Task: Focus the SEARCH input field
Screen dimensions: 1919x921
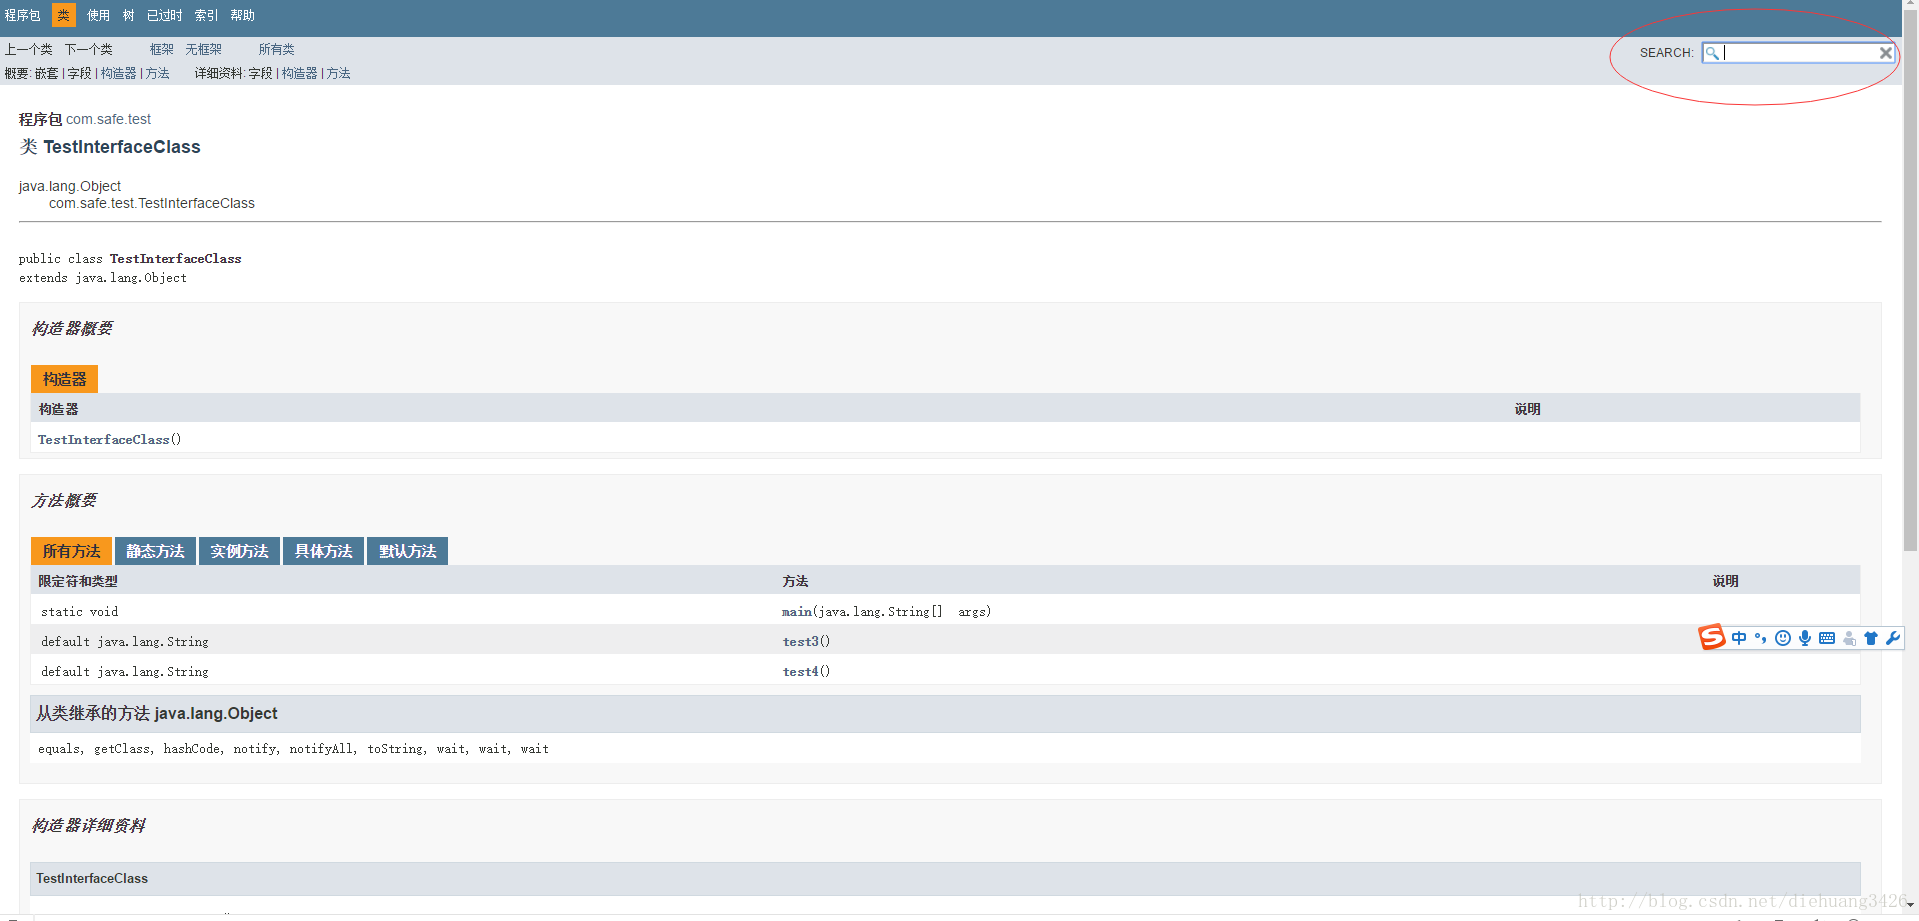Action: [x=1799, y=53]
